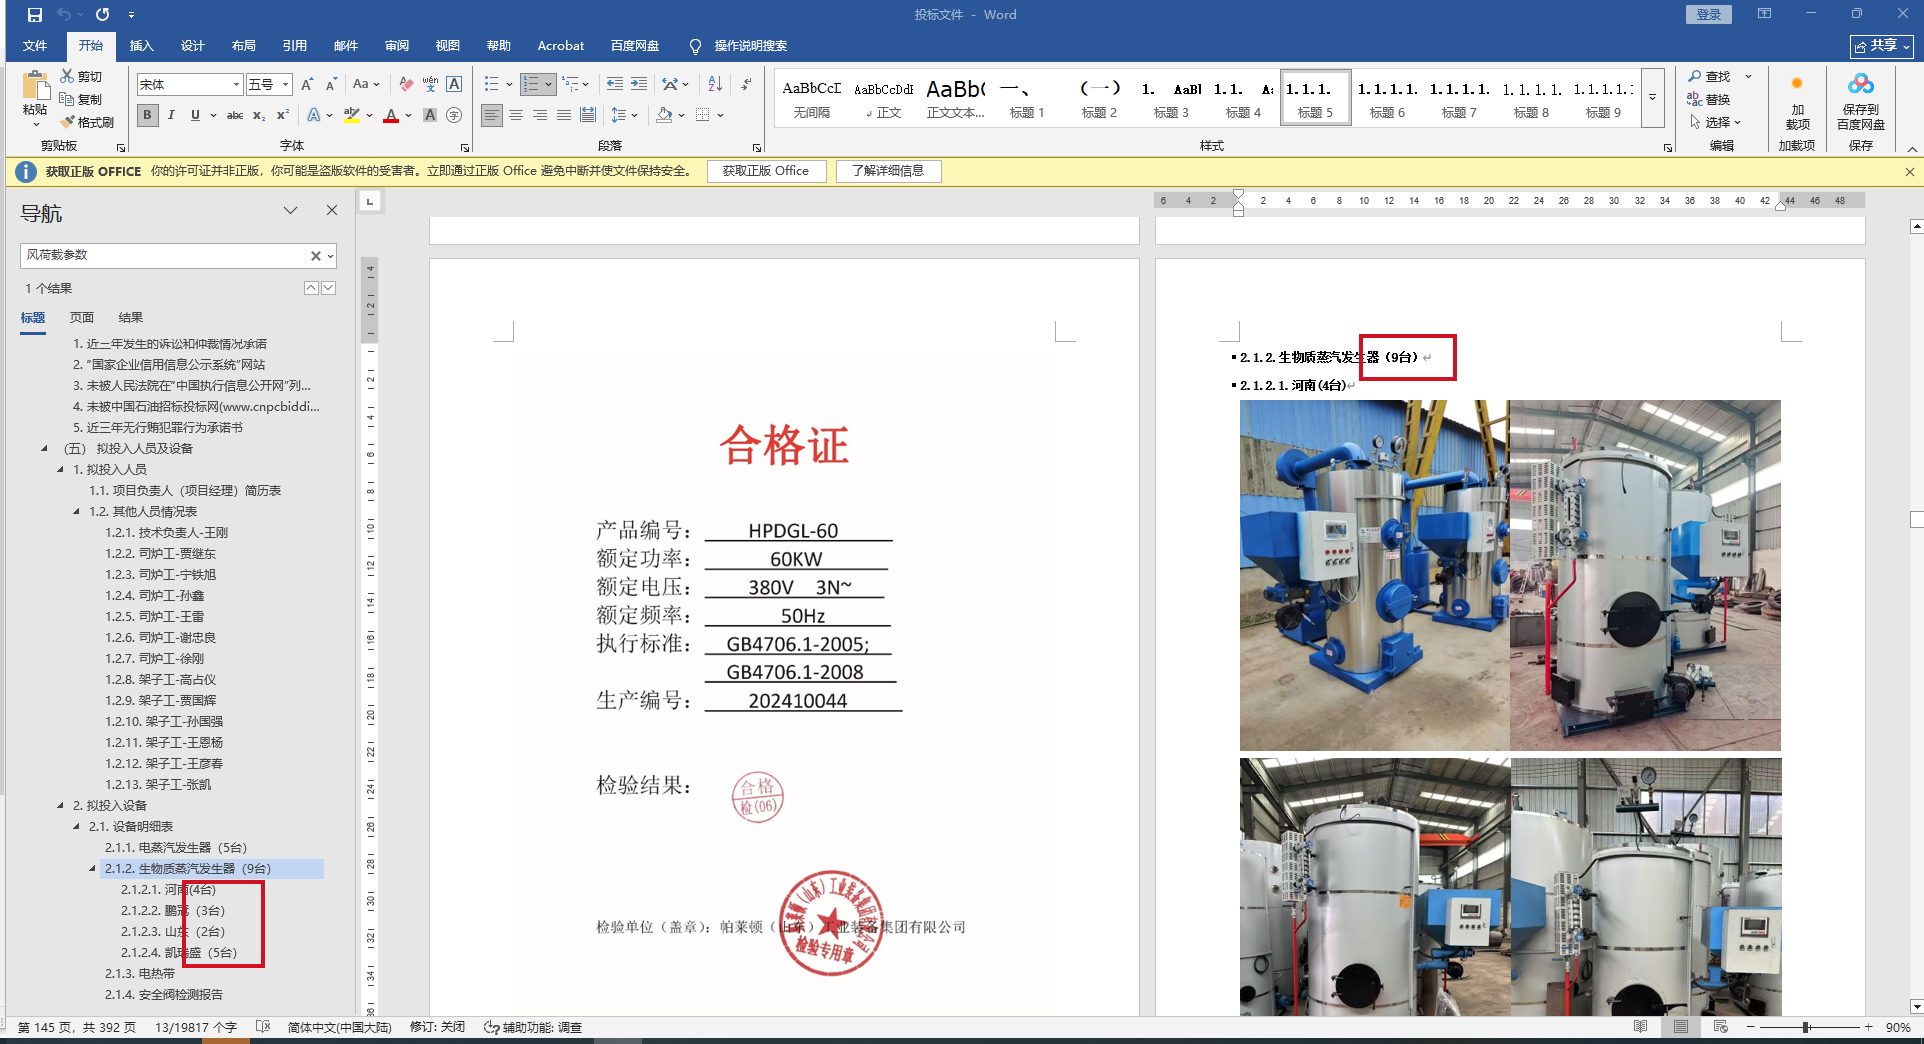Click the zoom in plus icon
1924x1044 pixels.
(x=1868, y=1027)
